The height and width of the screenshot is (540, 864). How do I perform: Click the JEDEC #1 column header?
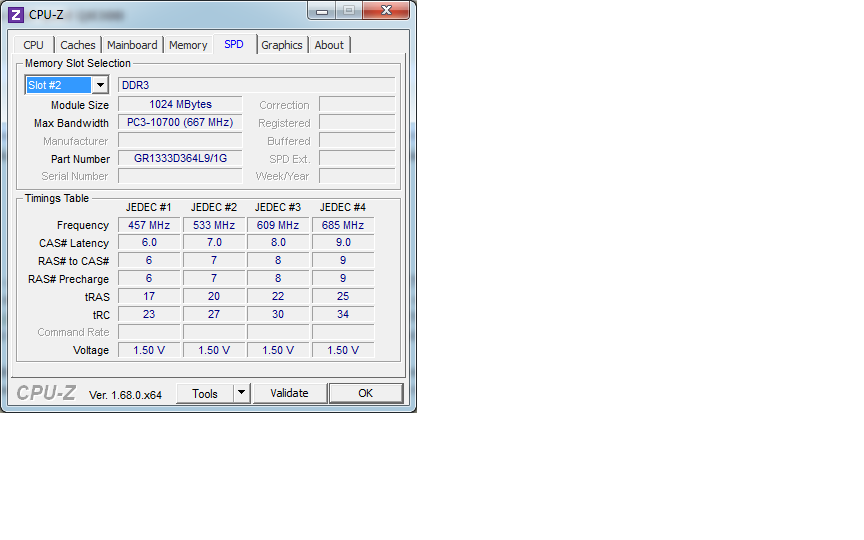tap(149, 208)
